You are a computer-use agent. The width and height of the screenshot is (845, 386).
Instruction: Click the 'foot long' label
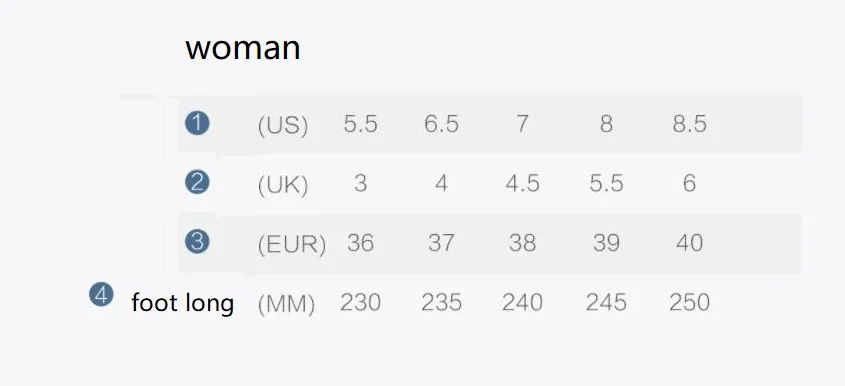coord(183,302)
